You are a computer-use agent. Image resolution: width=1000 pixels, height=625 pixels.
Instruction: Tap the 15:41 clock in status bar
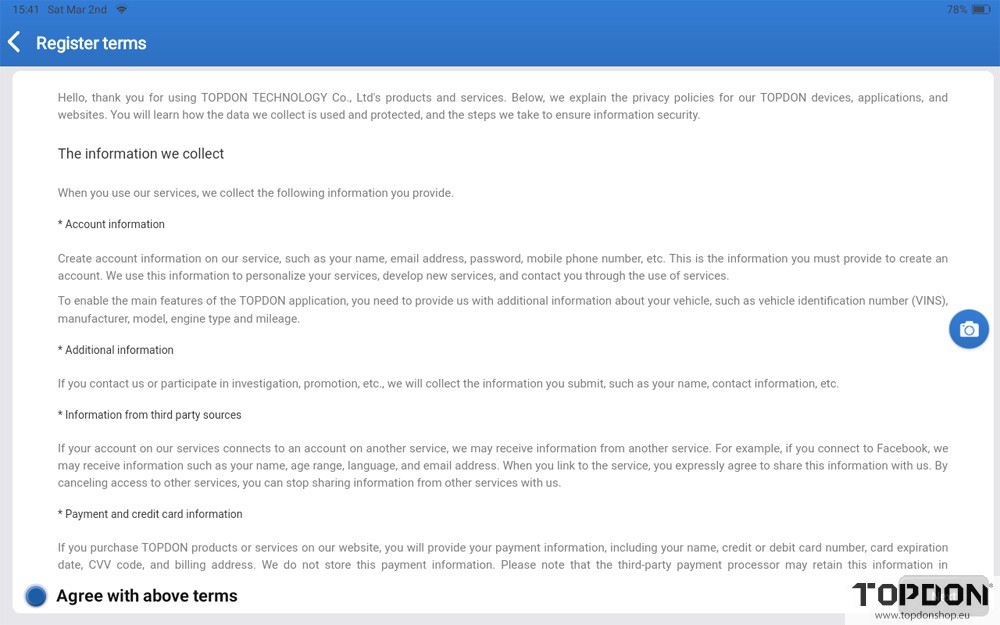26,9
